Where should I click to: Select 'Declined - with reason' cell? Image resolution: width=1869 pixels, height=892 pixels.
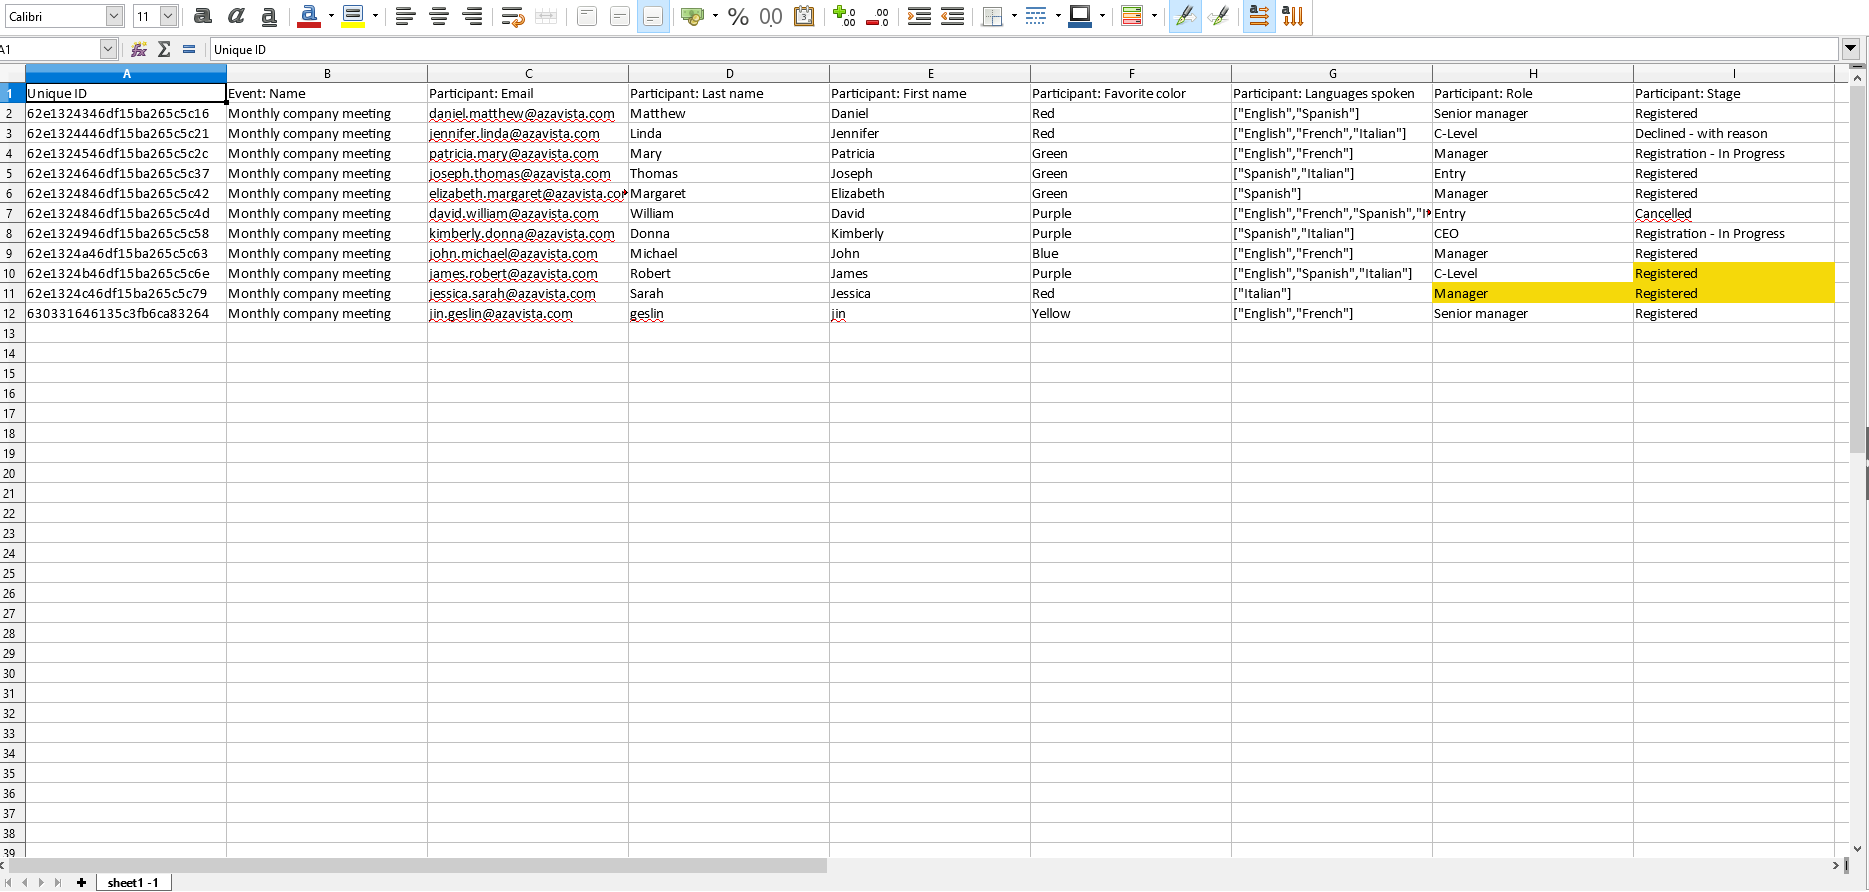(1734, 133)
